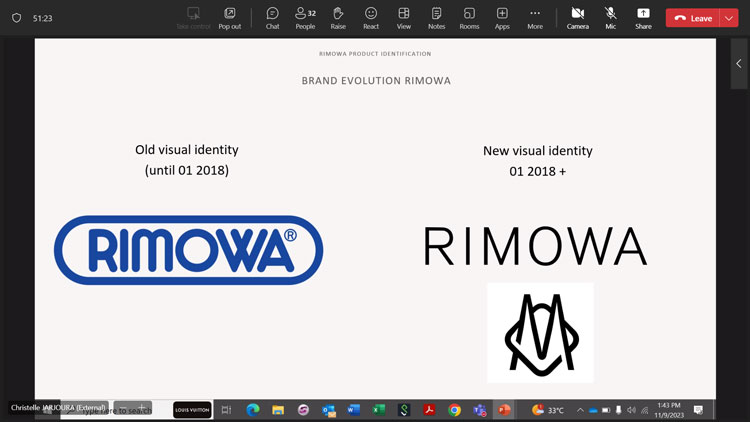This screenshot has width=750, height=422.
Task: Open meeting Notes
Action: tap(436, 17)
